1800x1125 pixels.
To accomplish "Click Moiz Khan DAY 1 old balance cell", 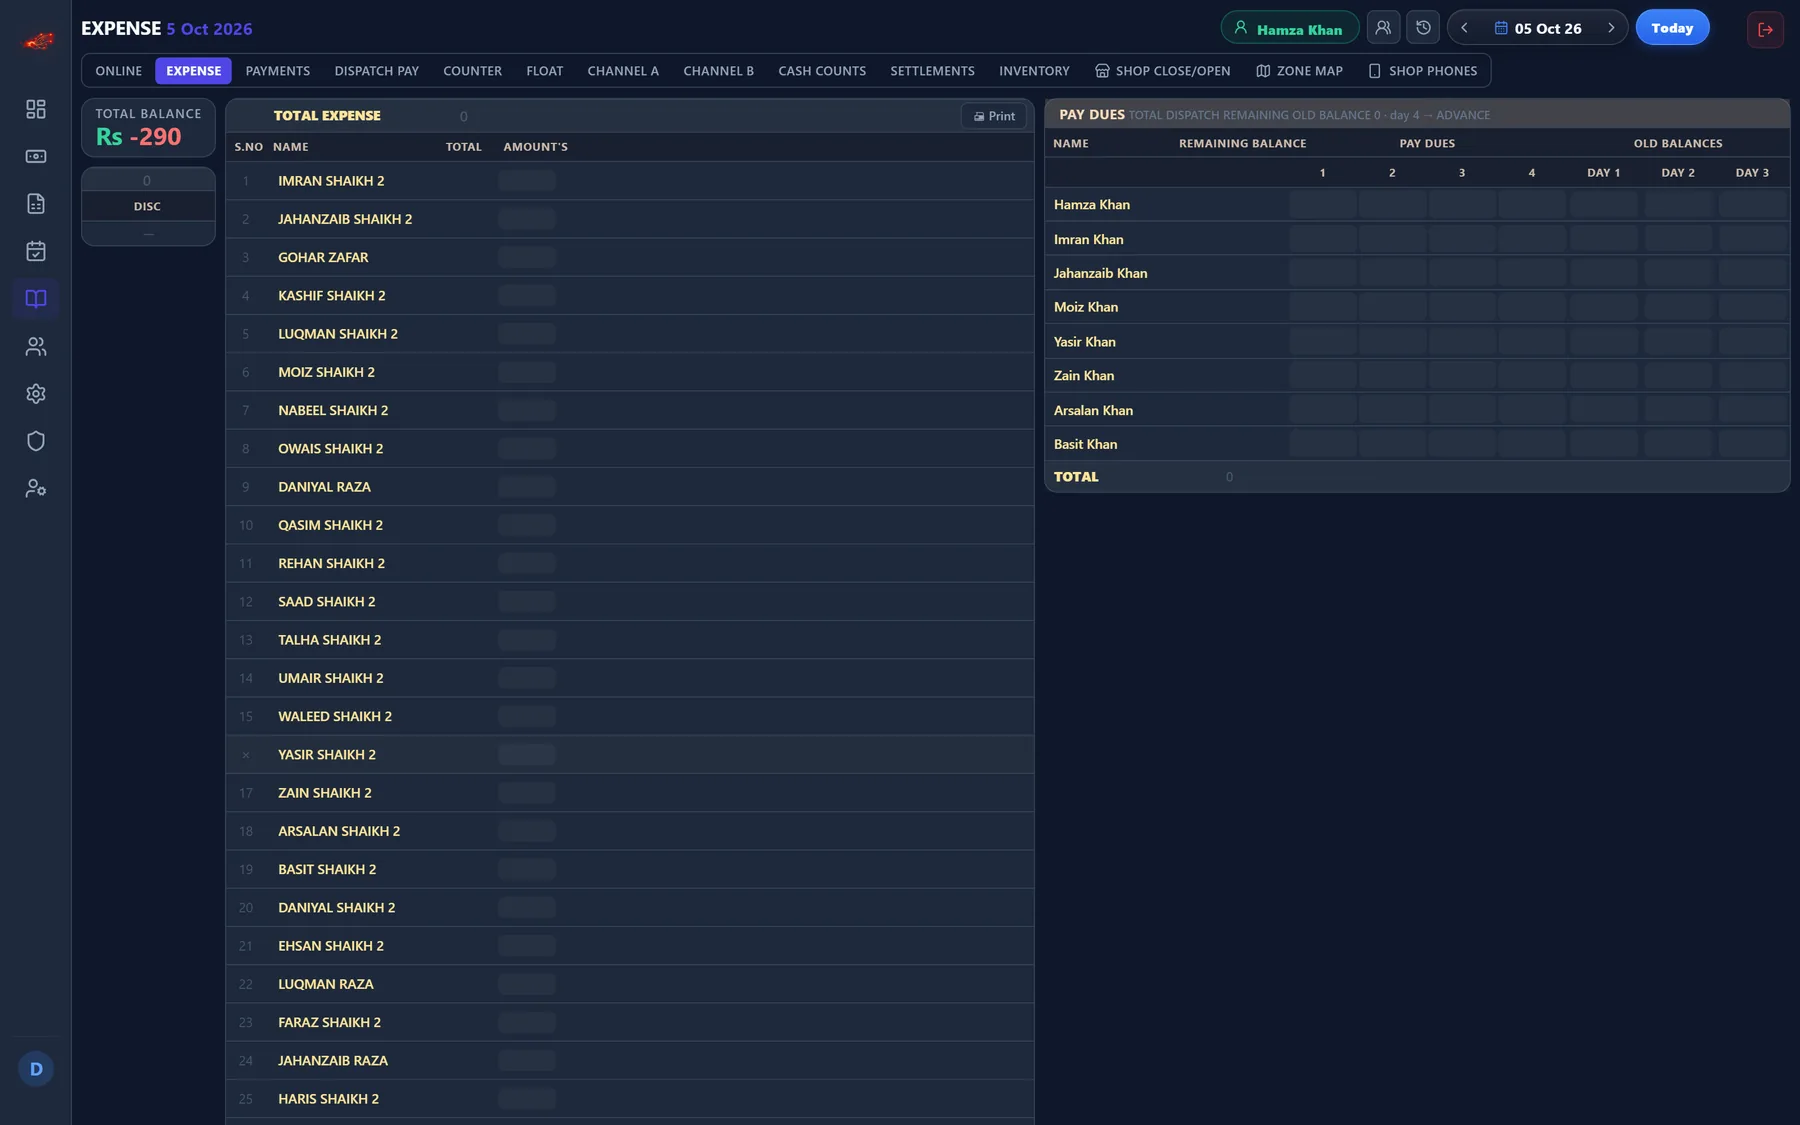I will [1604, 307].
